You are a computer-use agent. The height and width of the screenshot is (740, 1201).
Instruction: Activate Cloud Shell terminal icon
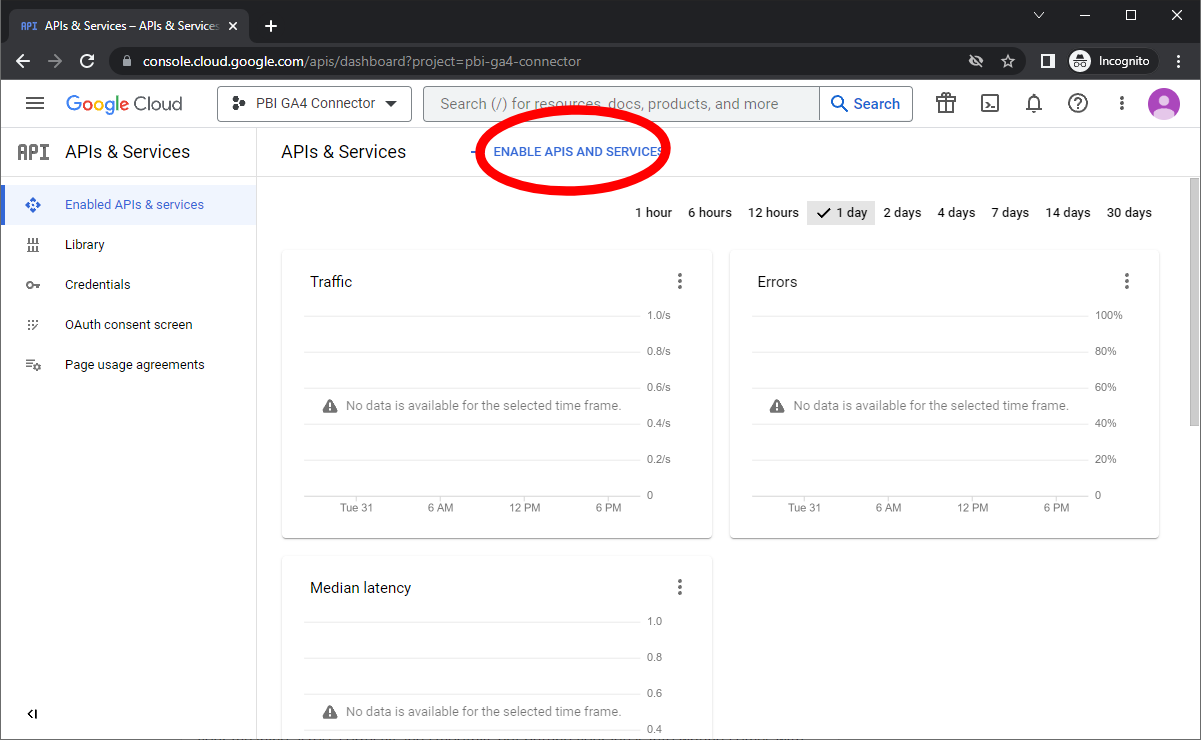(x=990, y=103)
